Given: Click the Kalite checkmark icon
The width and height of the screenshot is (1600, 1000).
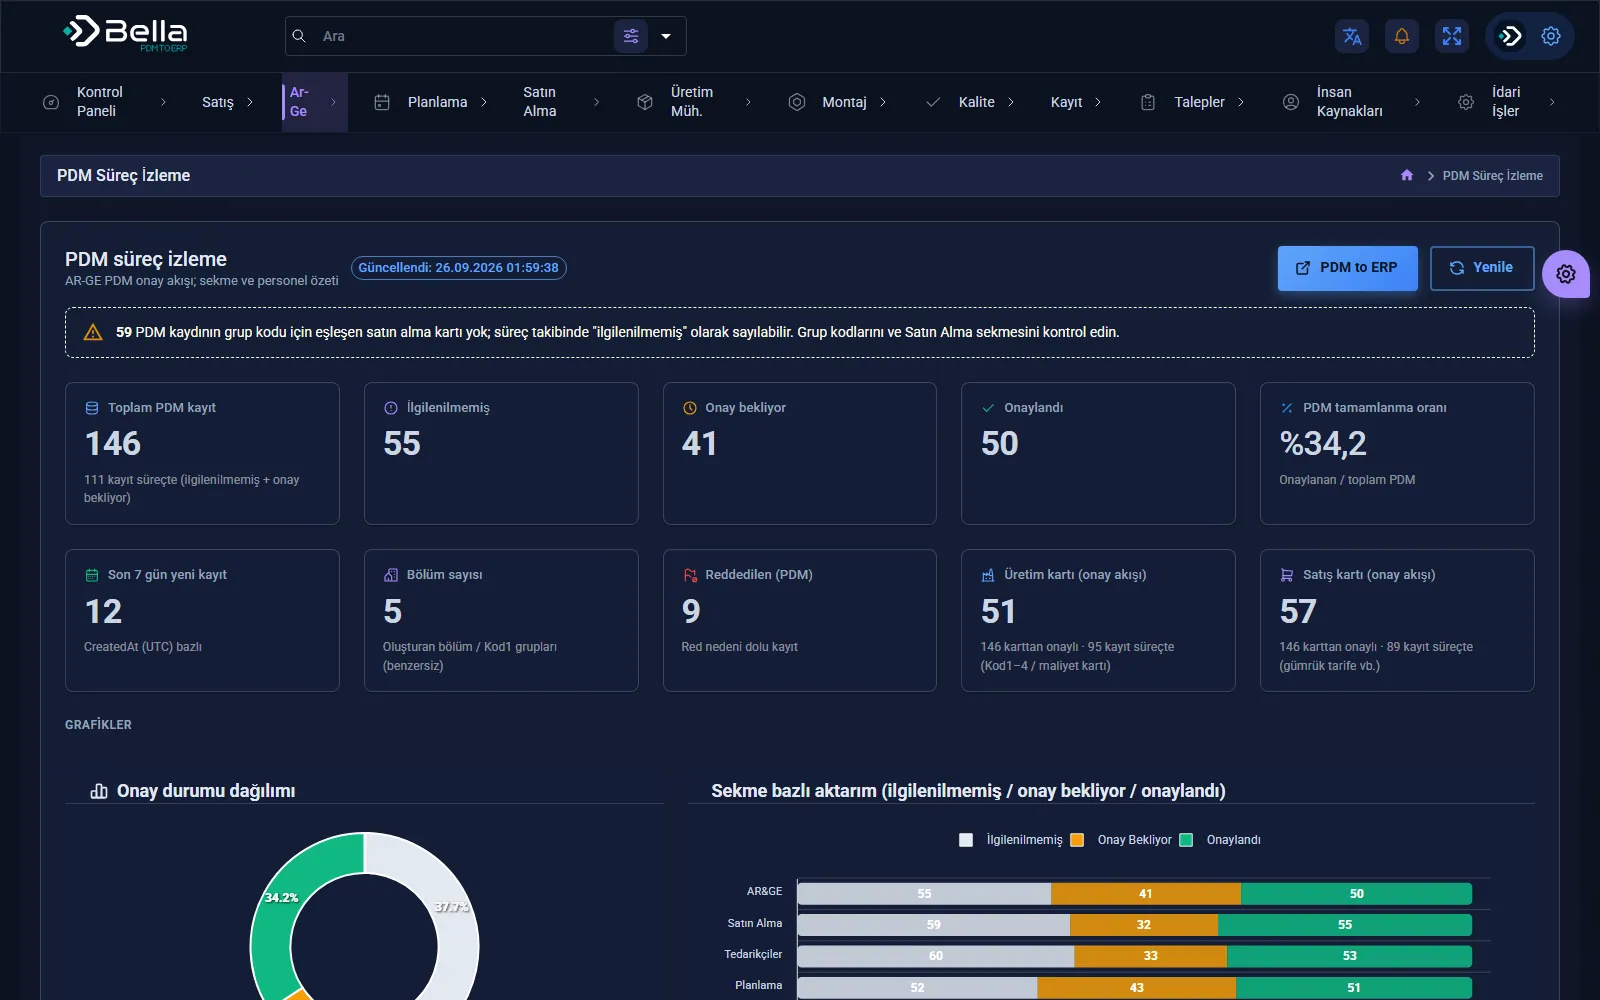Looking at the screenshot, I should pos(933,102).
